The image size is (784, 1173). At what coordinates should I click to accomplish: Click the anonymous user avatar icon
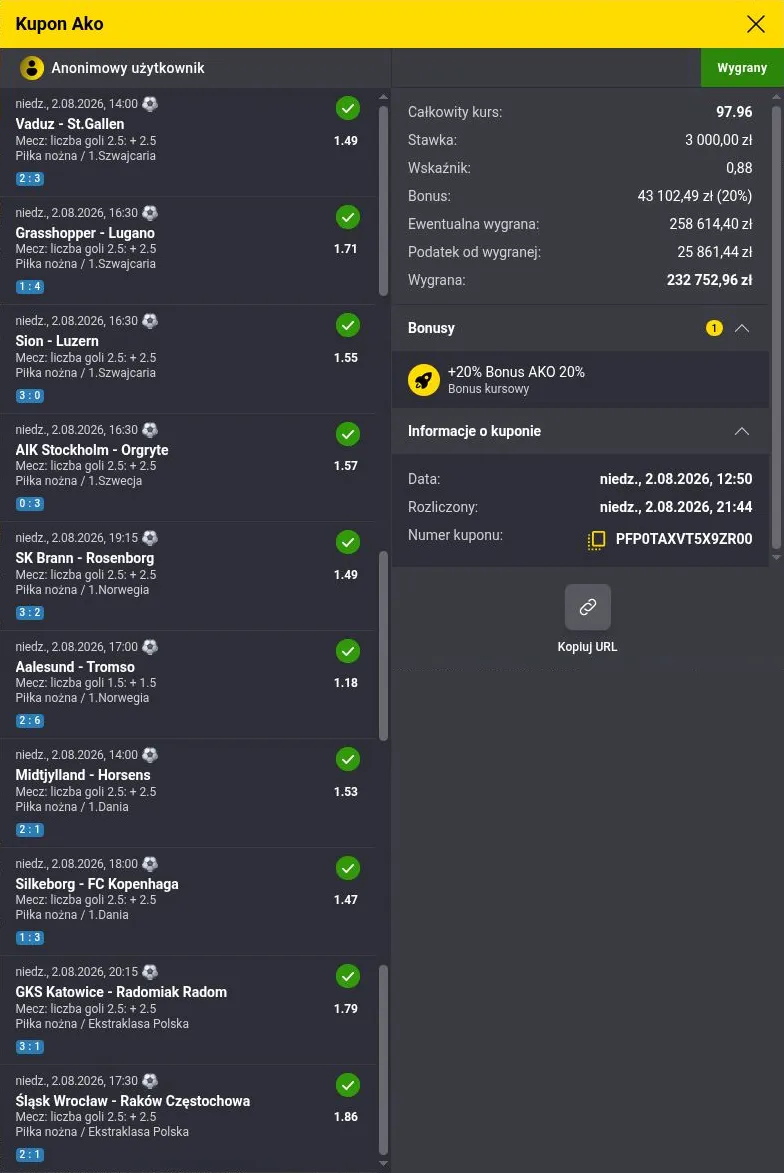pos(31,68)
